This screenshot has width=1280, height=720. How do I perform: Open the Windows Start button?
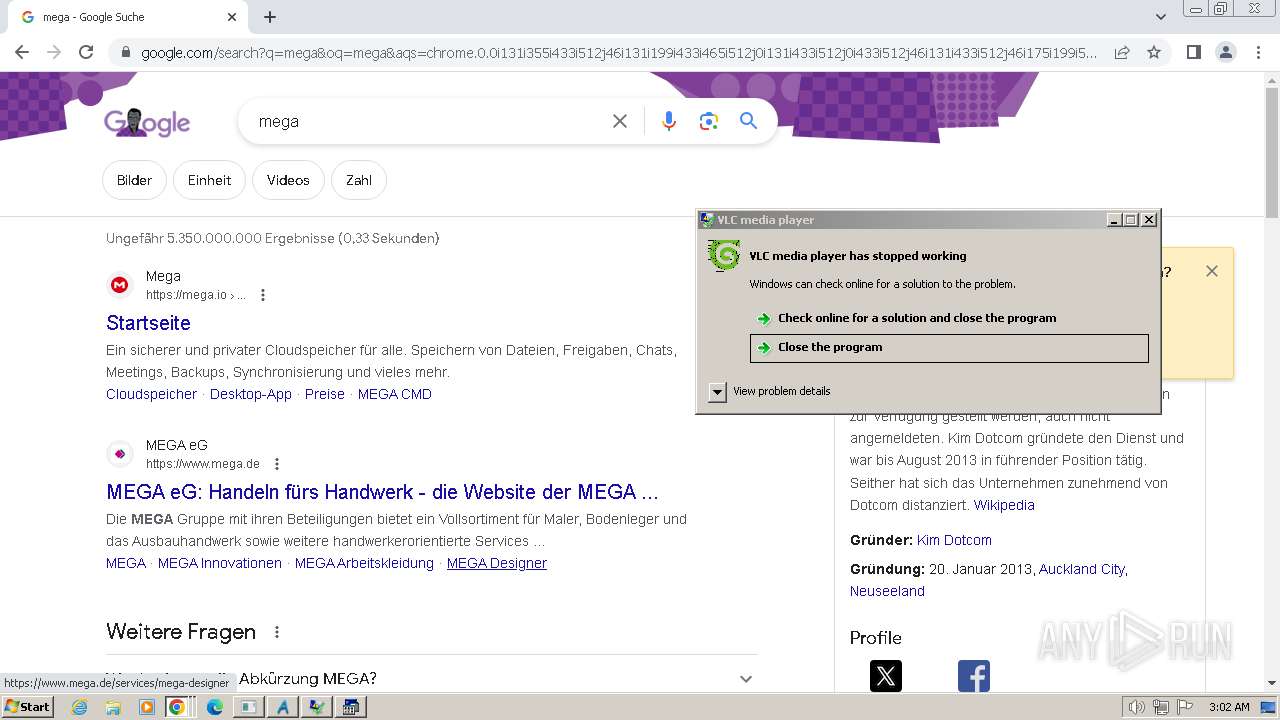click(27, 706)
